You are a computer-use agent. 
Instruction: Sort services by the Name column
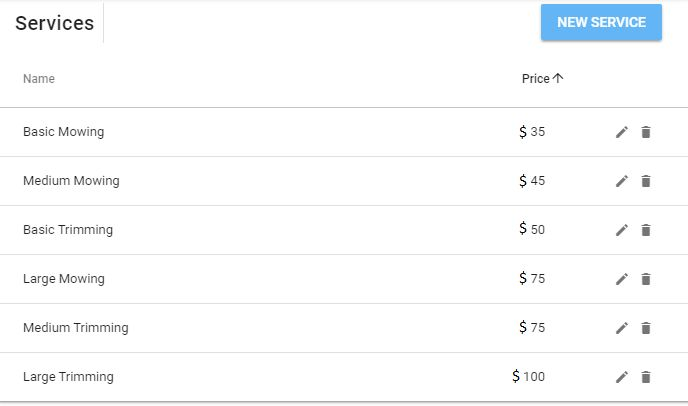39,79
